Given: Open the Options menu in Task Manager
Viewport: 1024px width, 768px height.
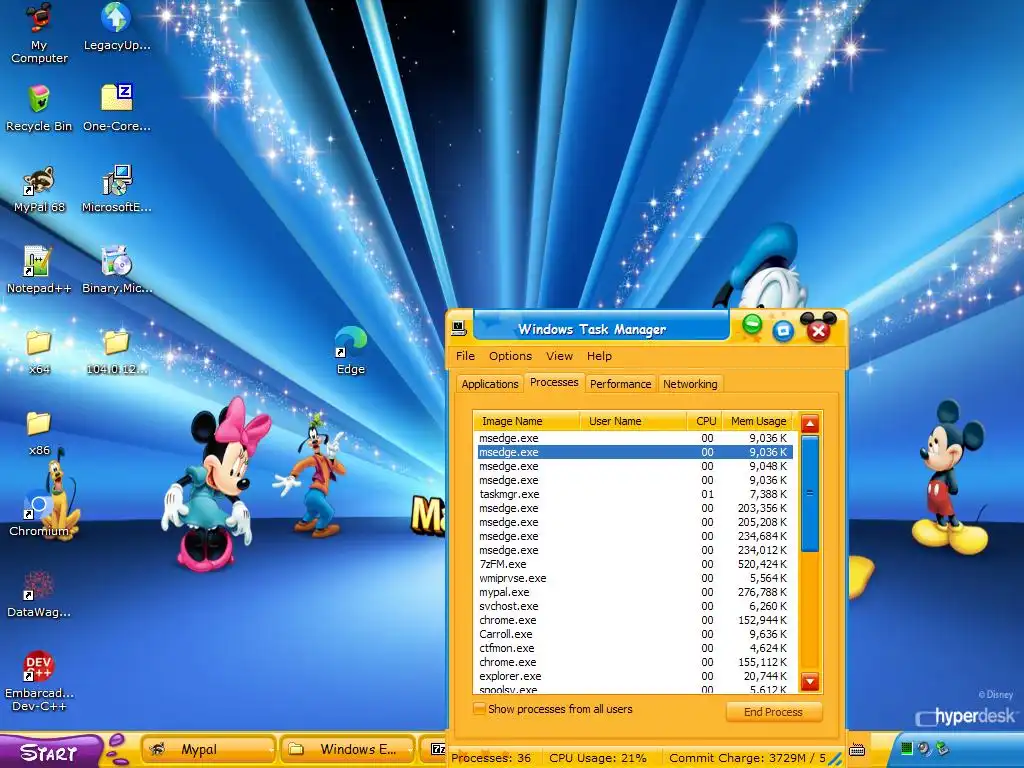Looking at the screenshot, I should point(510,356).
